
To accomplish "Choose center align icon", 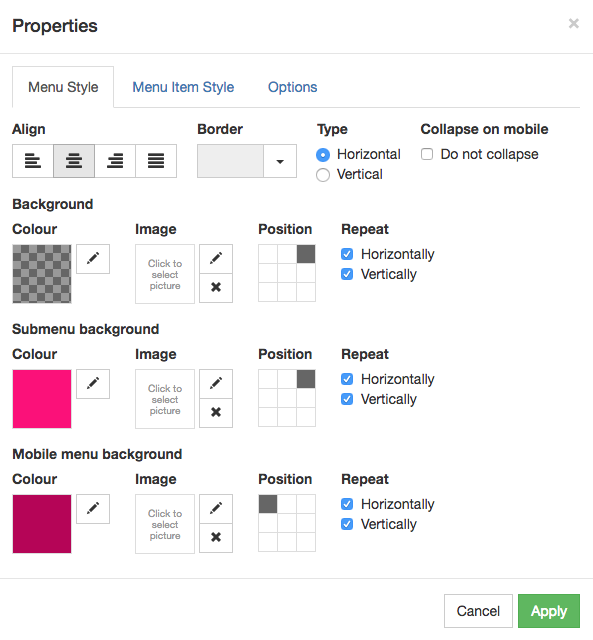I will click(74, 161).
